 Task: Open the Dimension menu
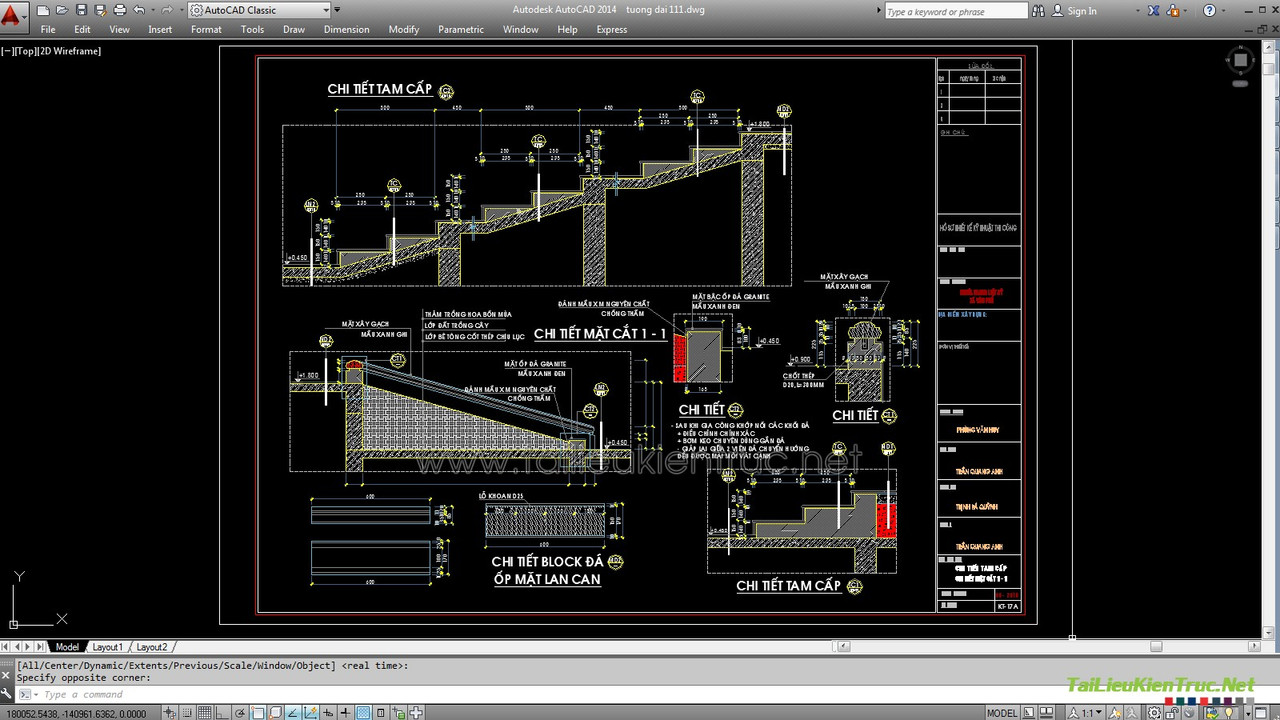click(346, 30)
